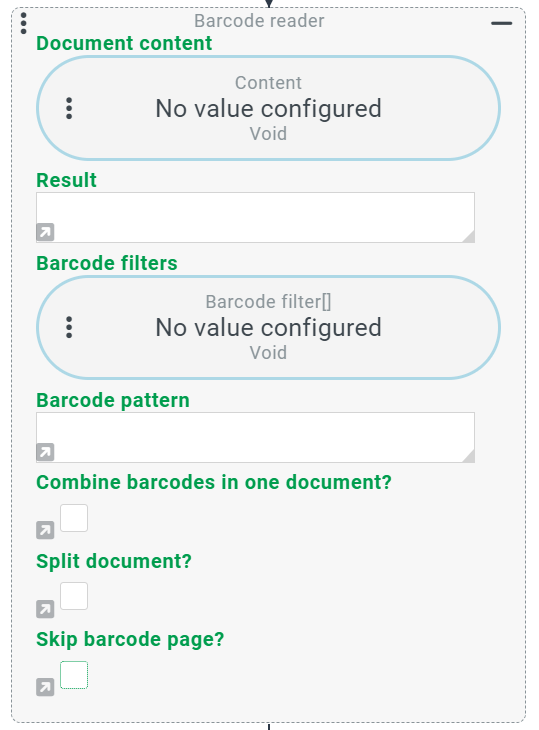Enable Combine barcodes in one document checkbox
The height and width of the screenshot is (730, 539).
(74, 518)
